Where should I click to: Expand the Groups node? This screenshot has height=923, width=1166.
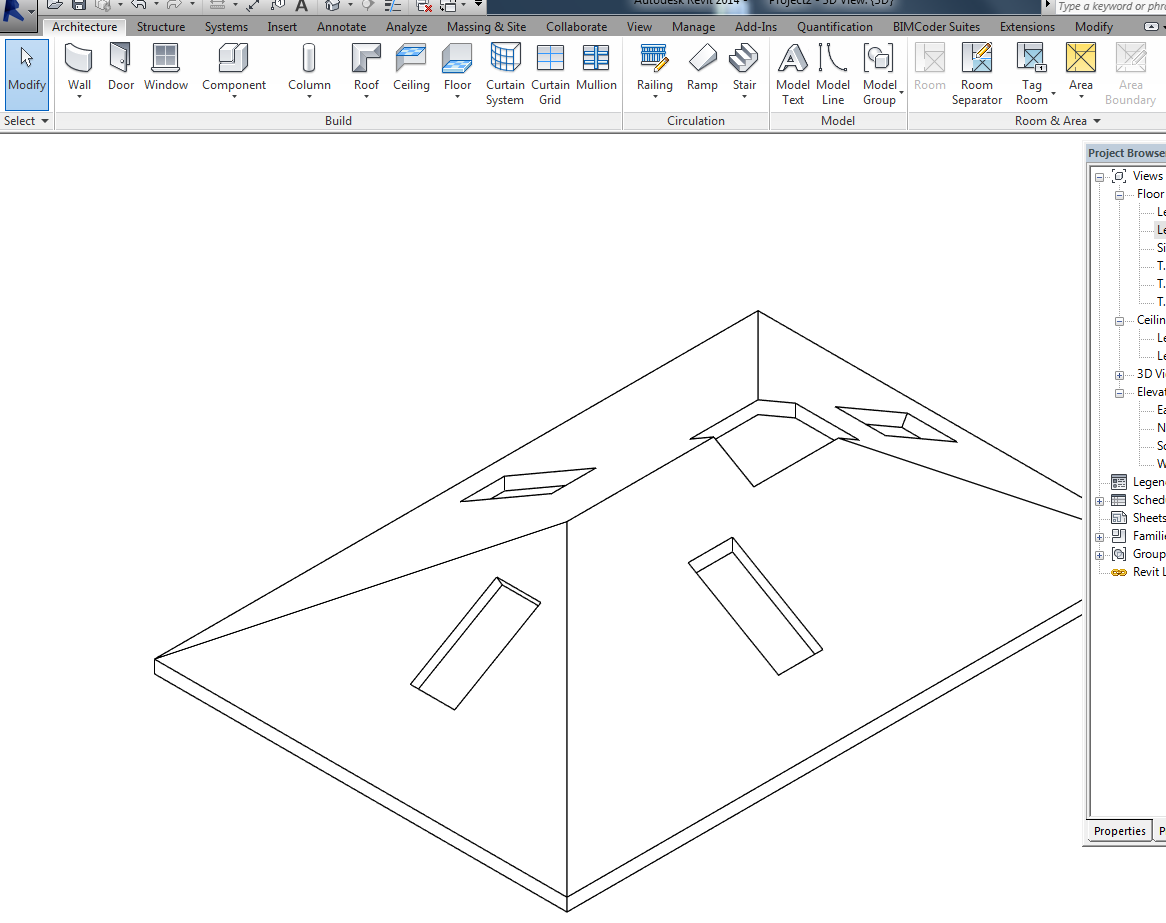1099,555
